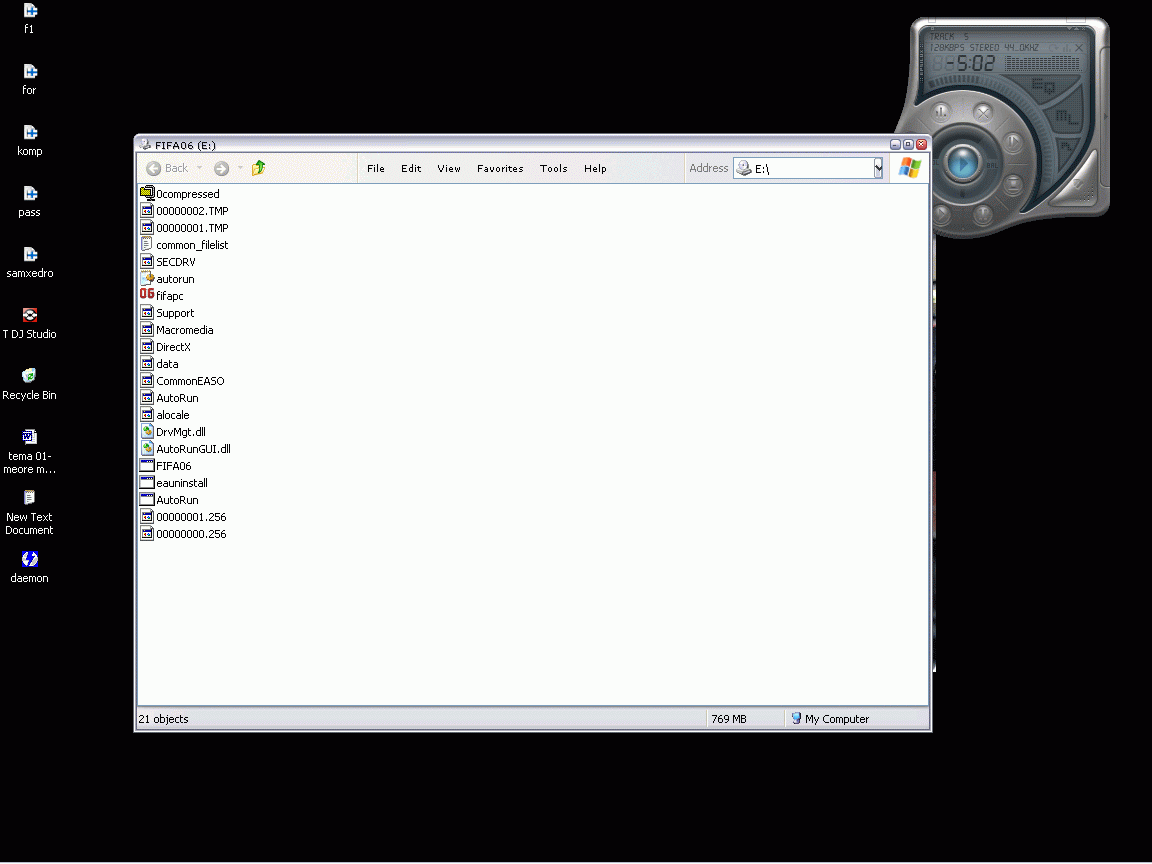Select the komp desktop icon
Image resolution: width=1152 pixels, height=864 pixels.
(29, 133)
